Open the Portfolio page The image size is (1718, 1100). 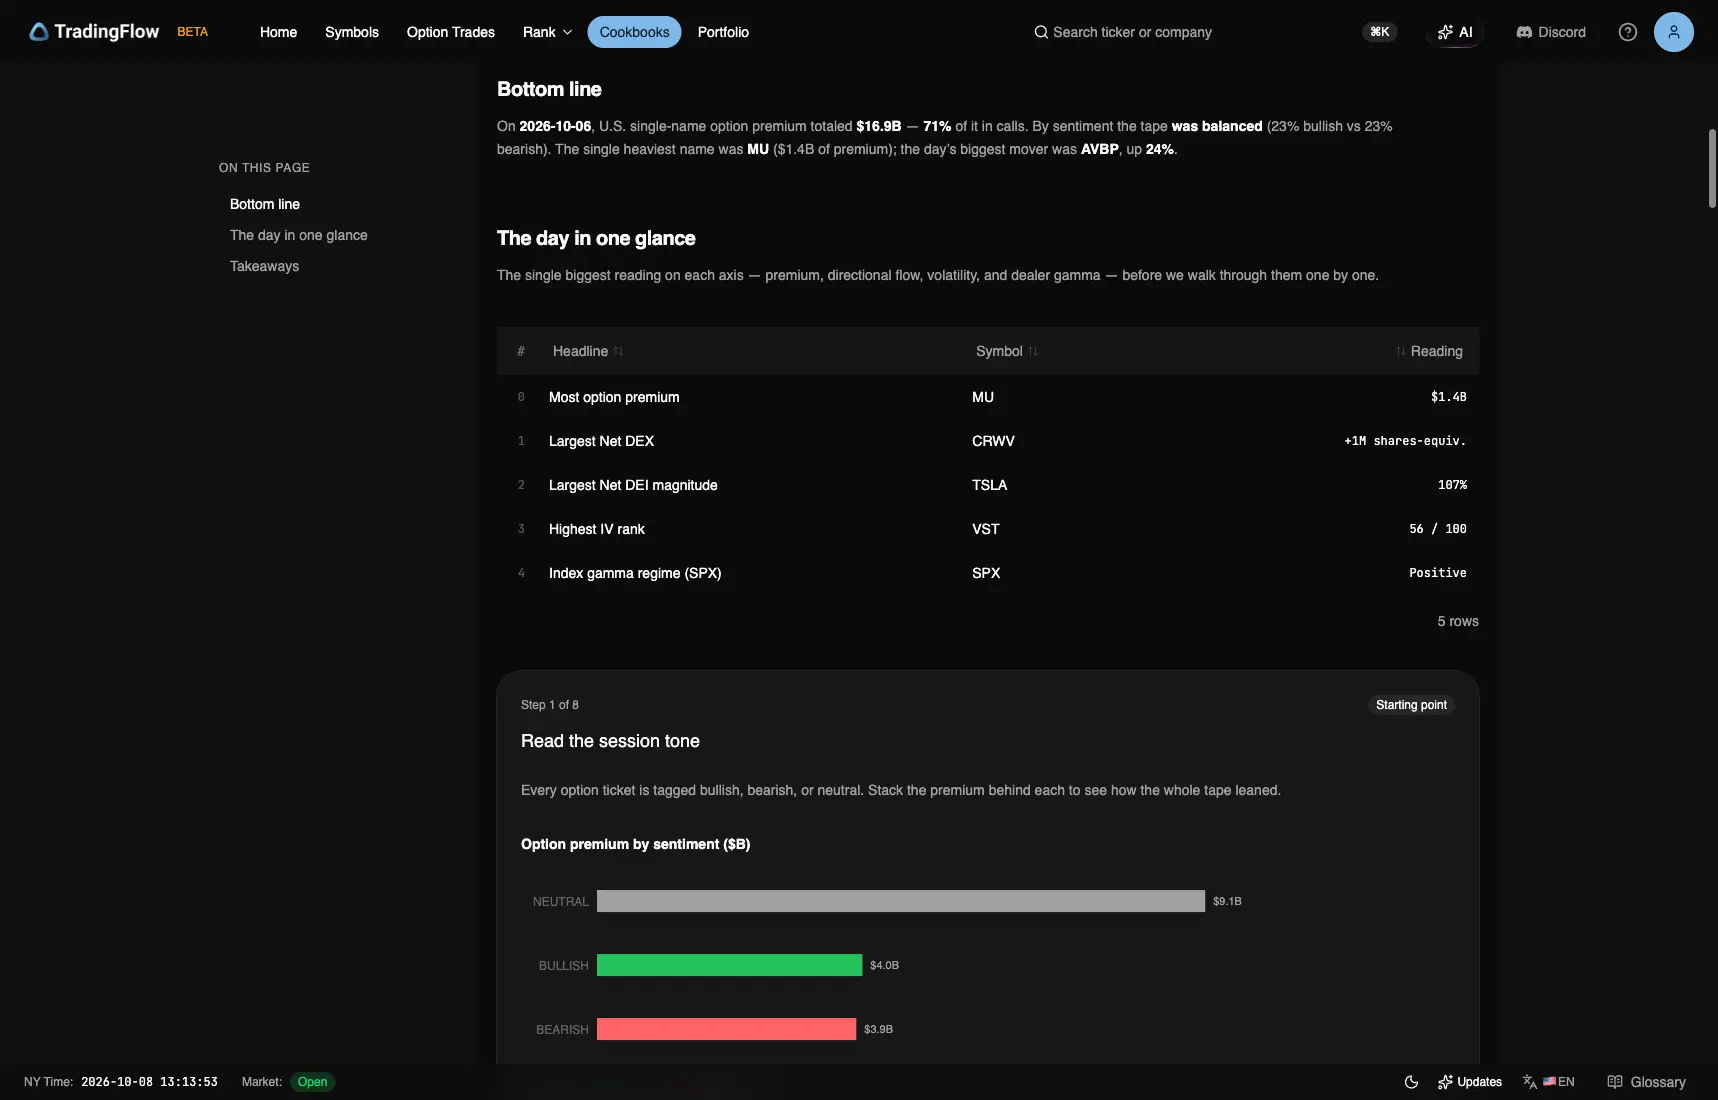click(723, 32)
